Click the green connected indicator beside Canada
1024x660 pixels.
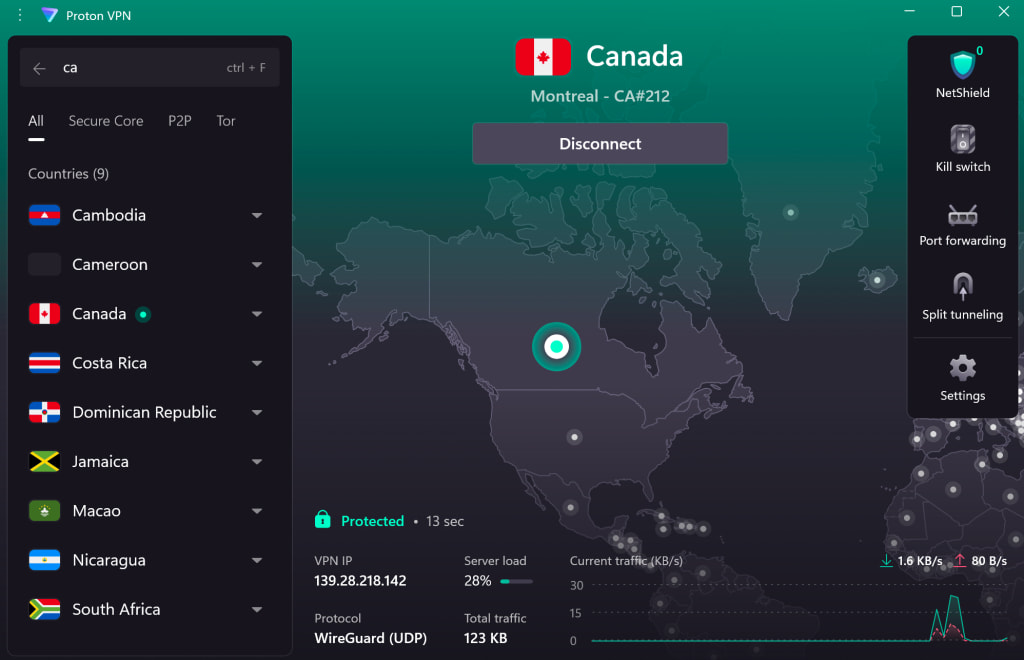point(143,315)
